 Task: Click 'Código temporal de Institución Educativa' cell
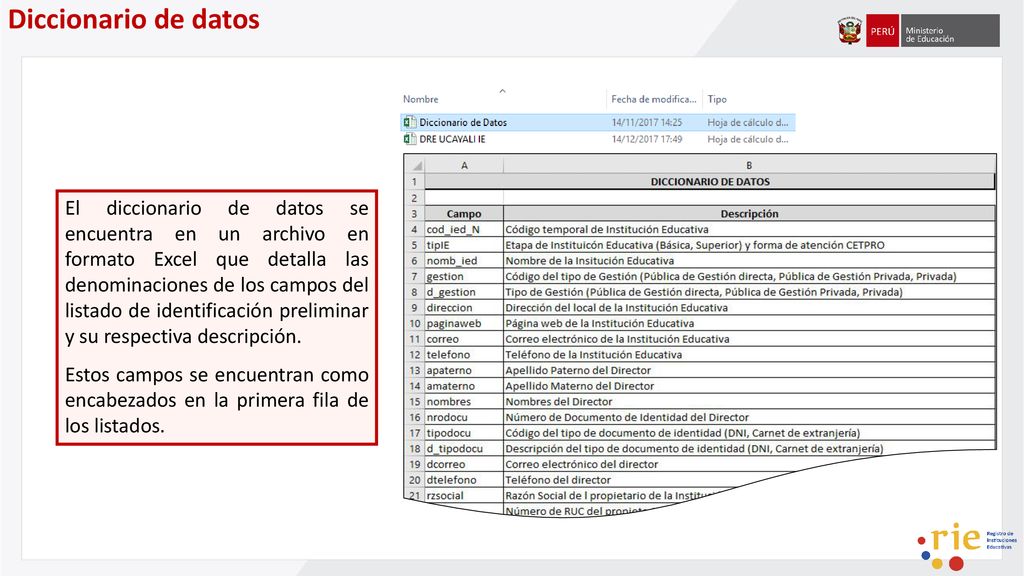point(749,229)
